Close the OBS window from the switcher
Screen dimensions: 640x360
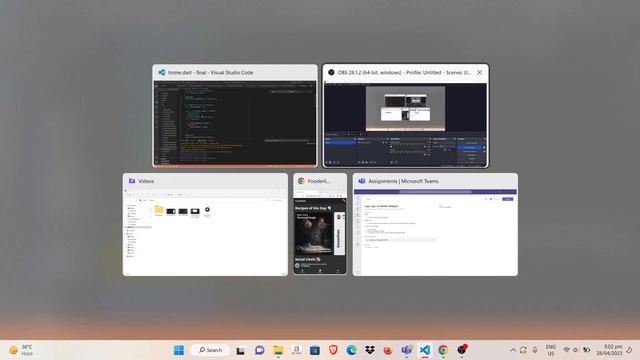tap(480, 72)
